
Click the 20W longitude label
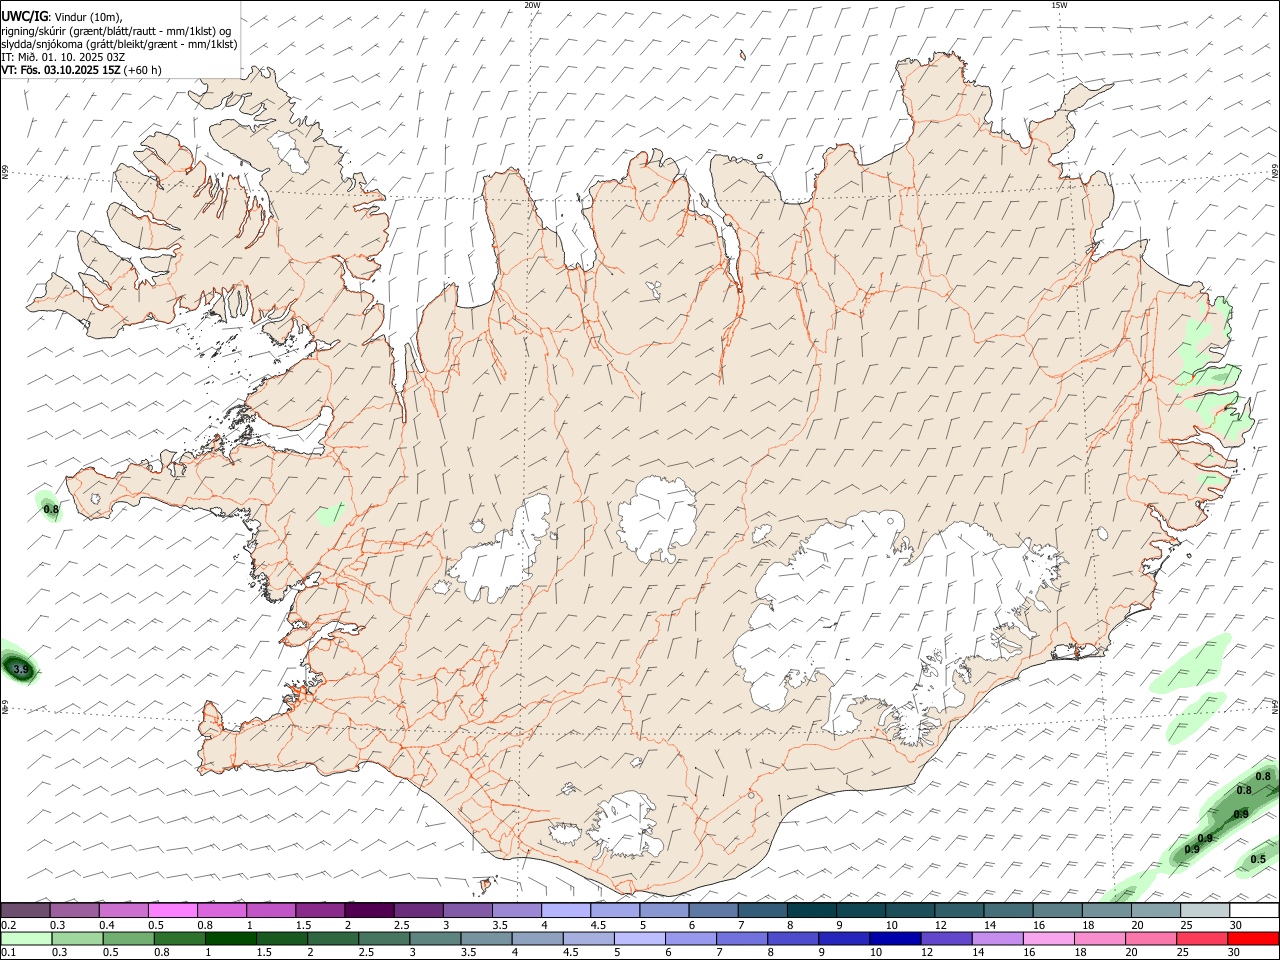(533, 5)
